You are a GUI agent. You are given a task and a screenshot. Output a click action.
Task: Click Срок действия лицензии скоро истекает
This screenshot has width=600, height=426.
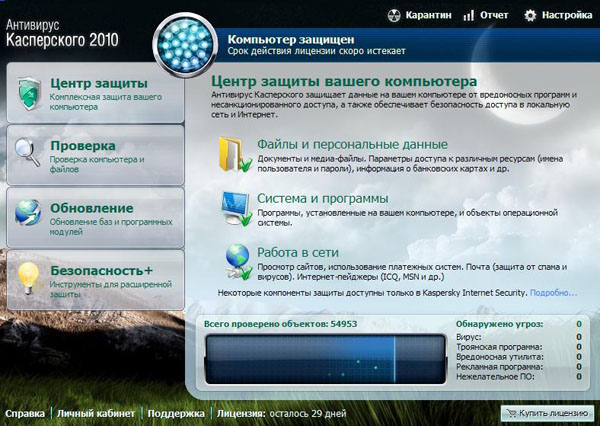[x=316, y=51]
